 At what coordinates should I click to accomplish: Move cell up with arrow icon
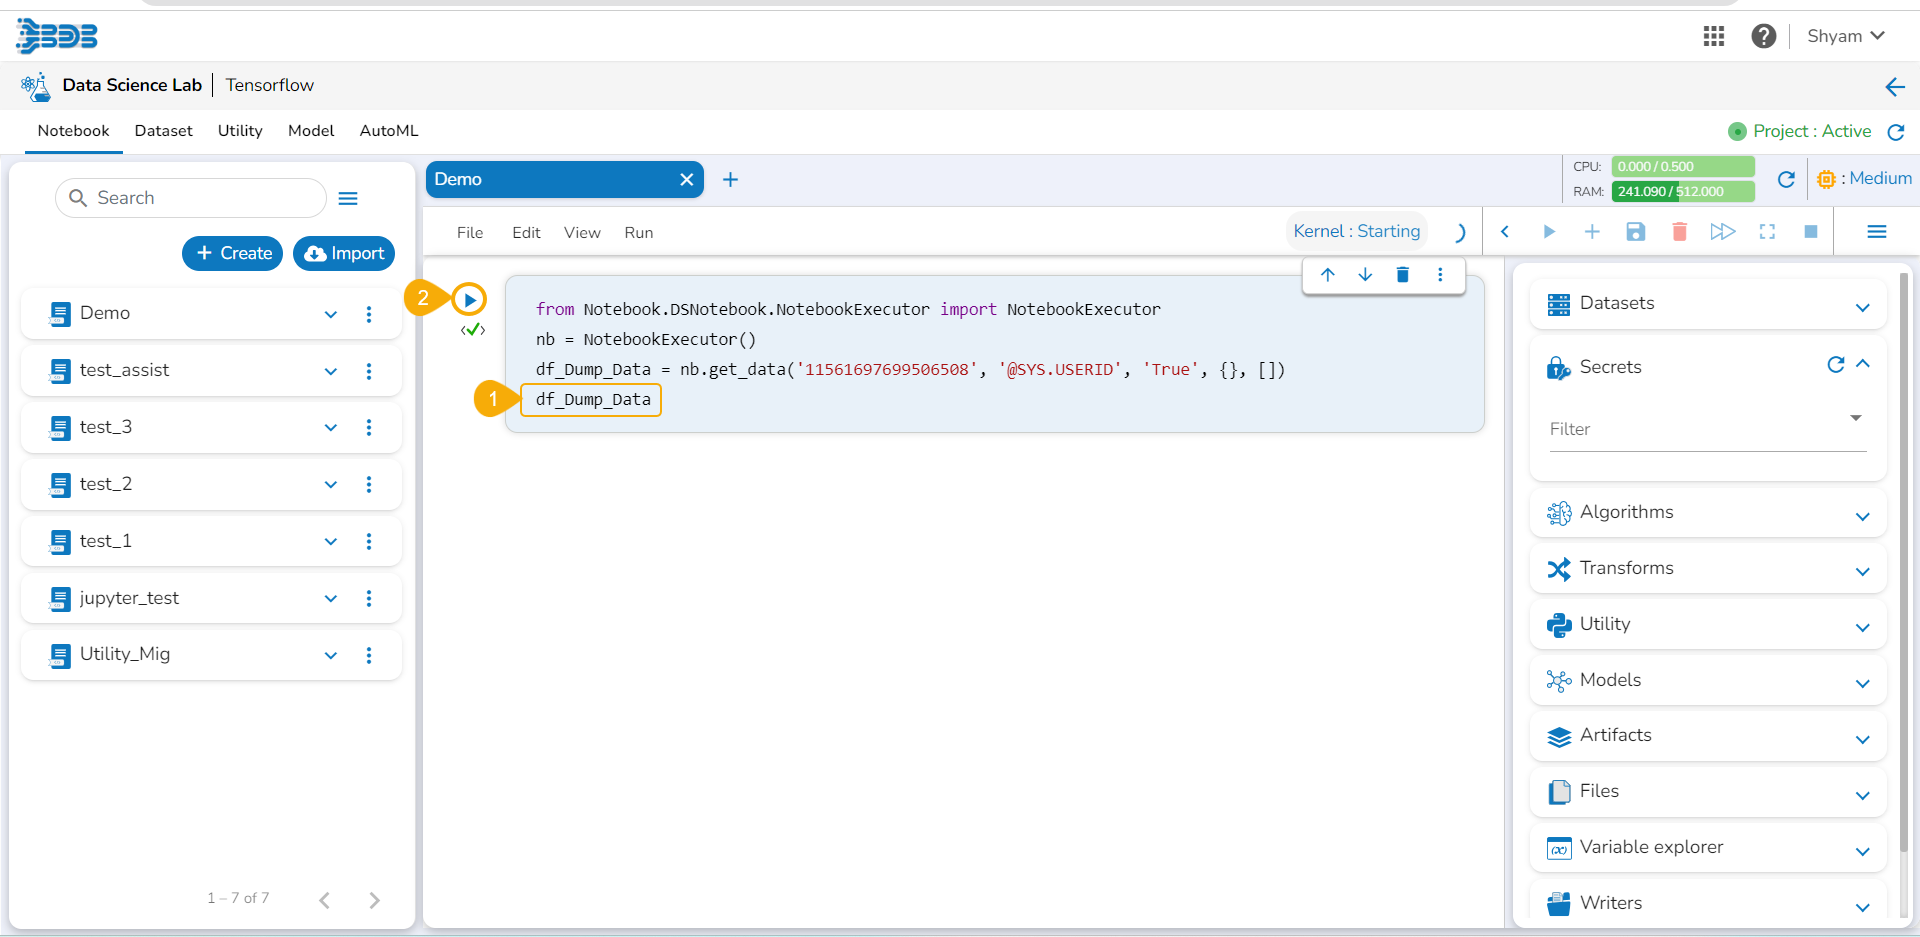point(1327,275)
